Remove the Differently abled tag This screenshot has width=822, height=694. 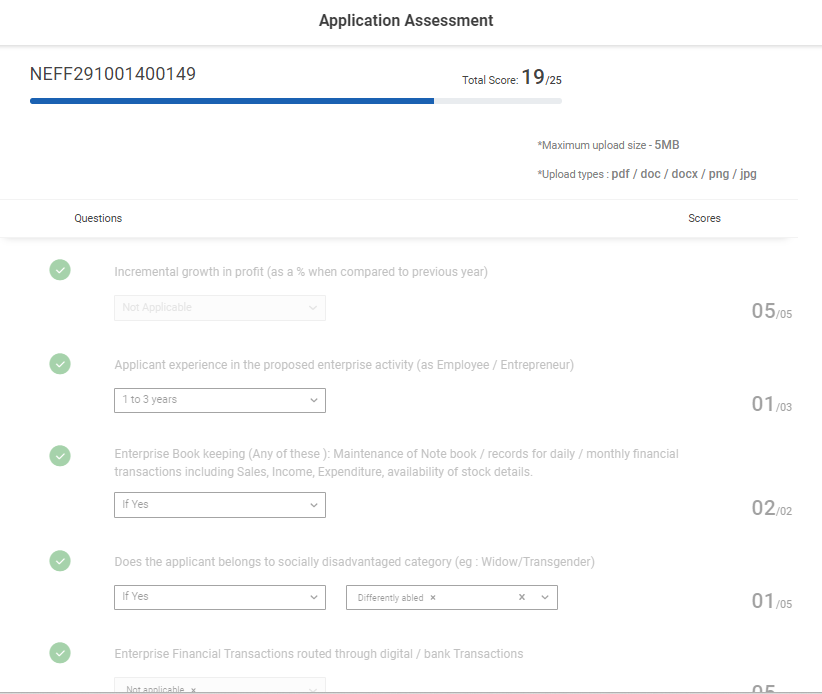[433, 598]
